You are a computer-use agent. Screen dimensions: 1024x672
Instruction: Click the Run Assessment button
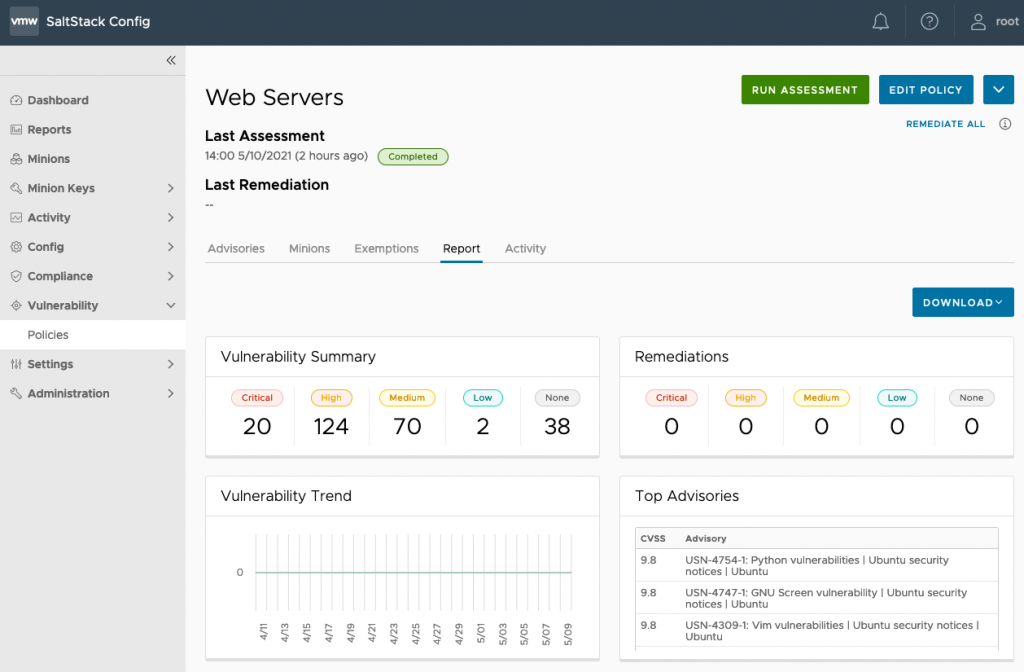804,90
